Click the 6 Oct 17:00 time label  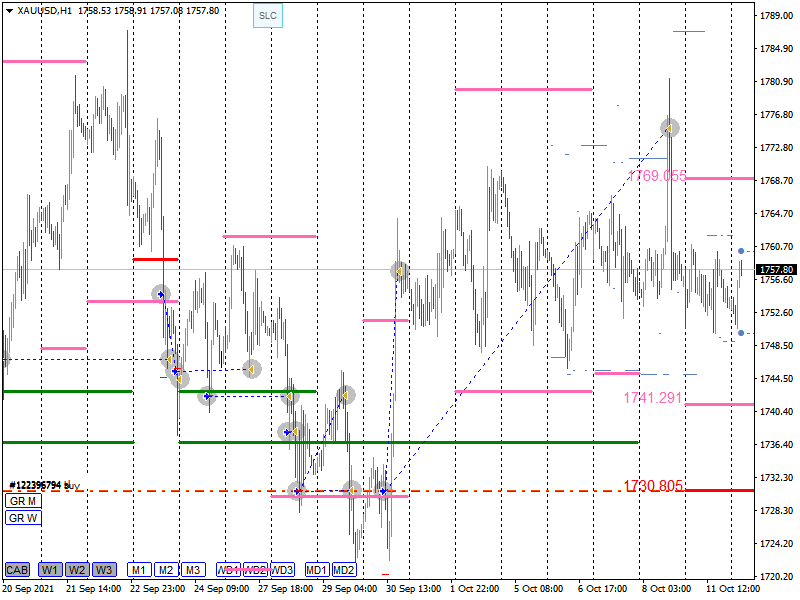(603, 589)
